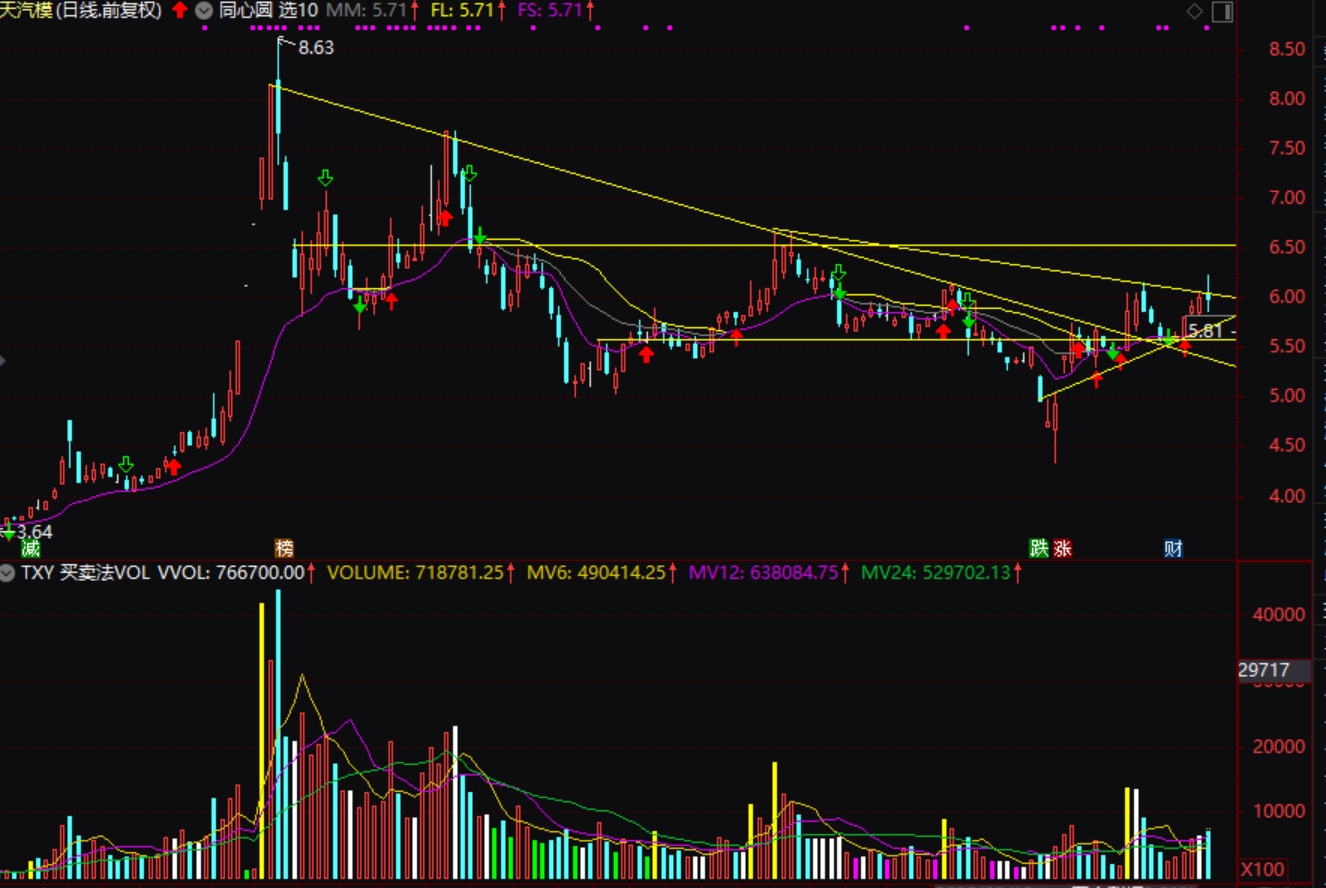
Task: Click the 8.63 high price label
Action: (x=316, y=47)
